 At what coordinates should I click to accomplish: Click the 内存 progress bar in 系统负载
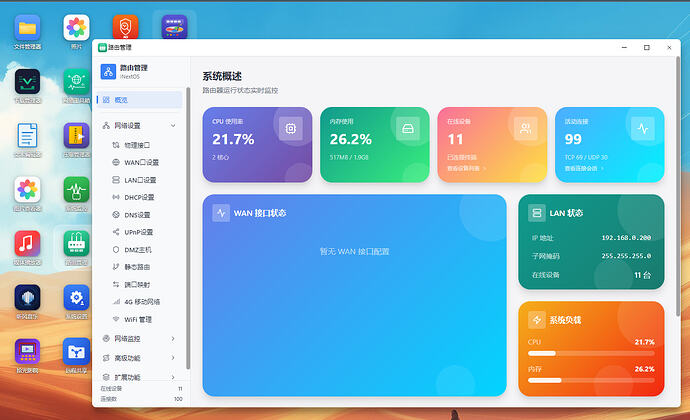click(591, 380)
